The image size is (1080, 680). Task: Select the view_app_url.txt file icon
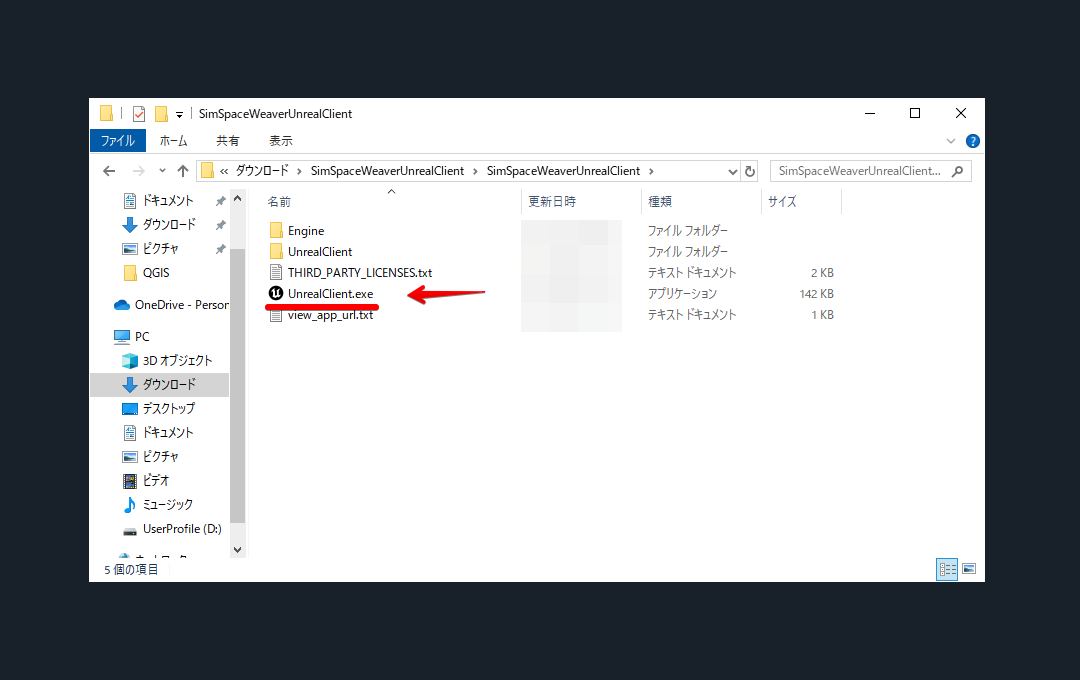[x=276, y=315]
